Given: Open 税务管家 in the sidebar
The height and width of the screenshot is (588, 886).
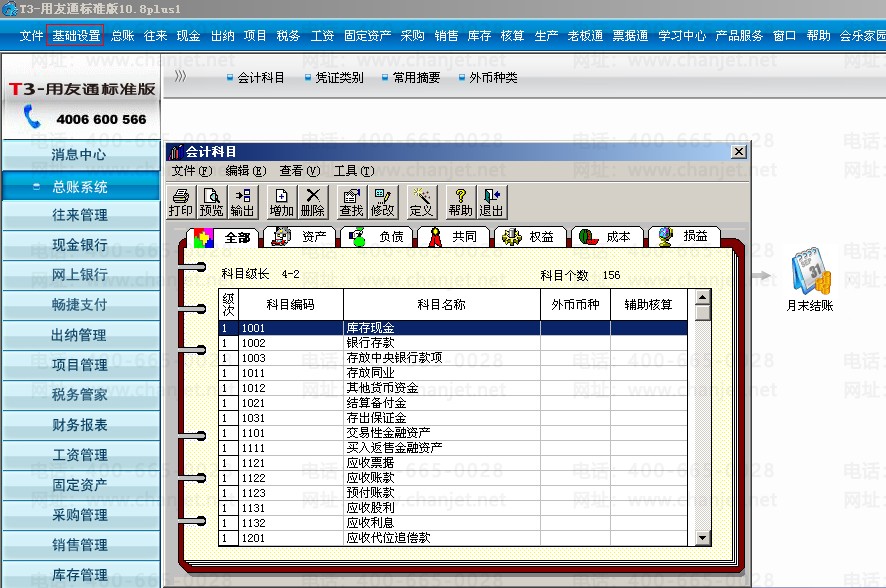Looking at the screenshot, I should click(x=81, y=395).
